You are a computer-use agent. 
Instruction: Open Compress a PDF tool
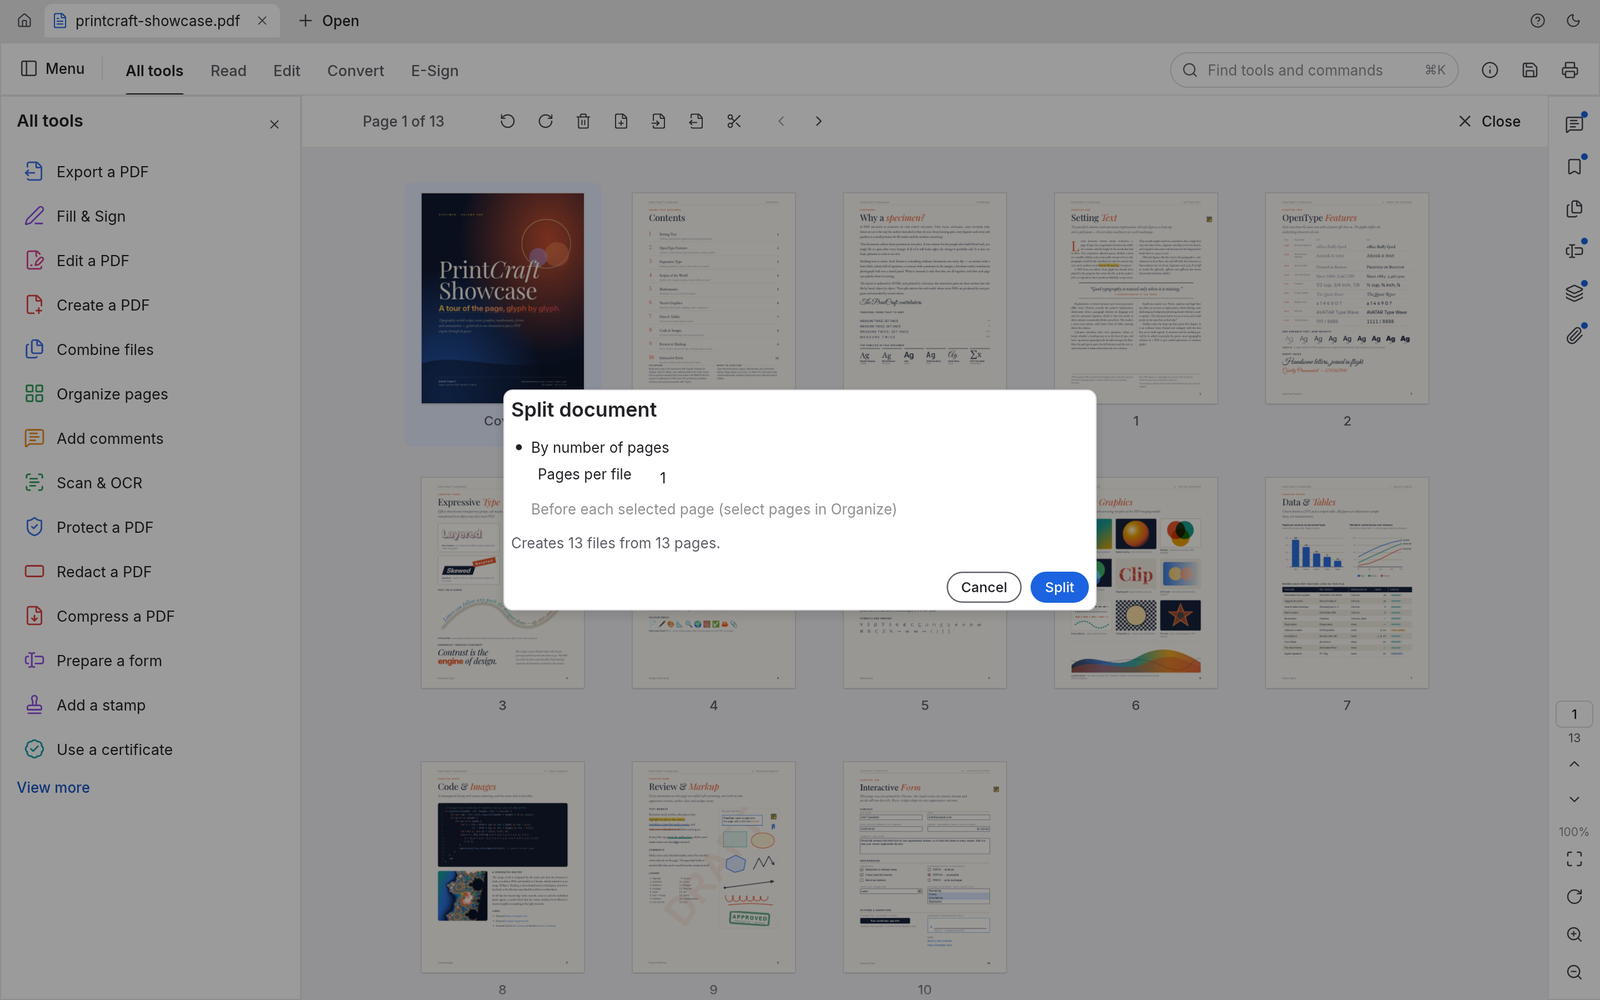pyautogui.click(x=115, y=616)
